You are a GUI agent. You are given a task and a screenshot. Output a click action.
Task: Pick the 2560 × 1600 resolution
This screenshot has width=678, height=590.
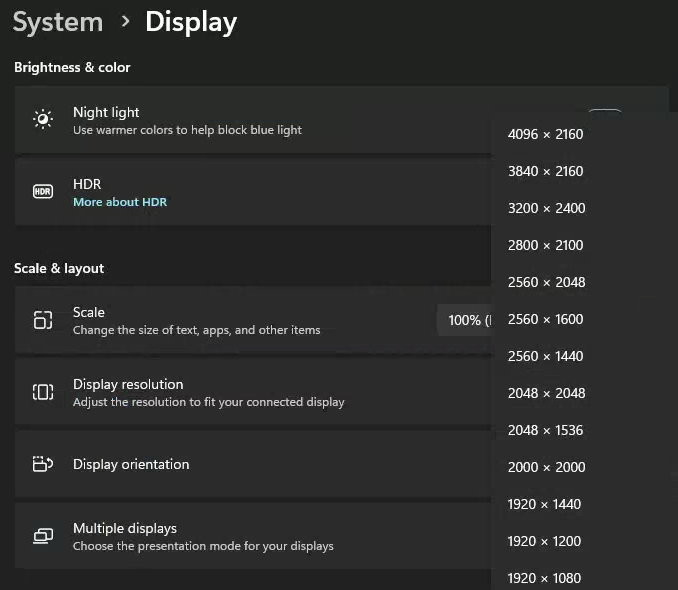click(545, 319)
